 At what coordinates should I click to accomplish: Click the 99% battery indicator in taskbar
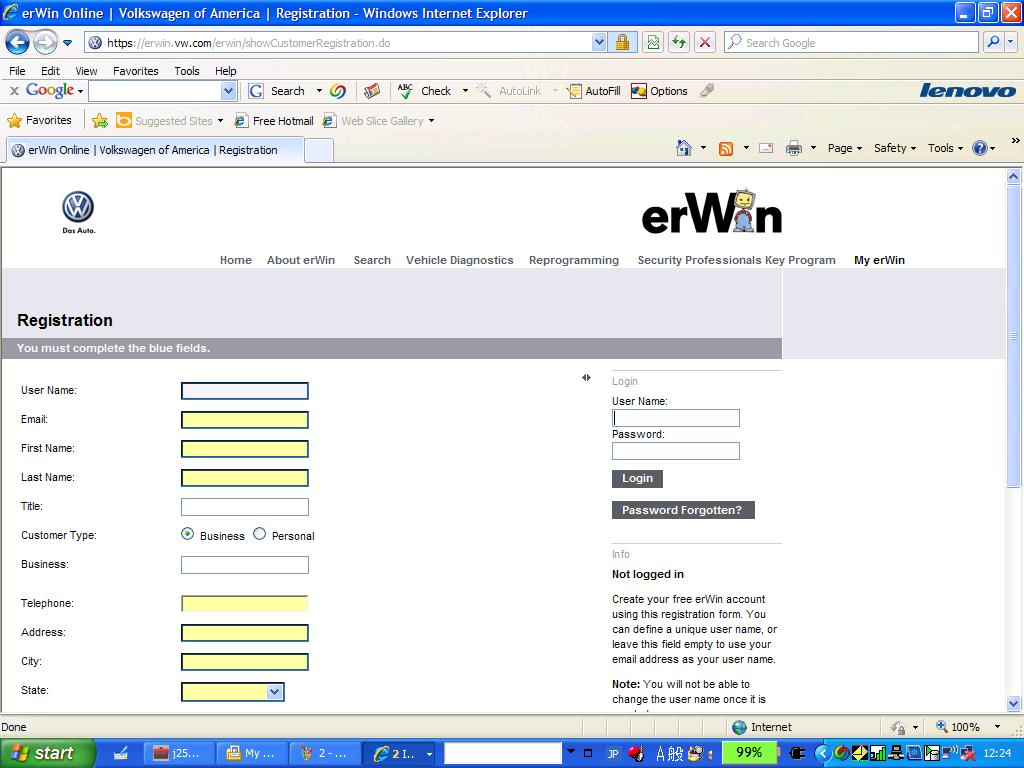click(x=749, y=753)
